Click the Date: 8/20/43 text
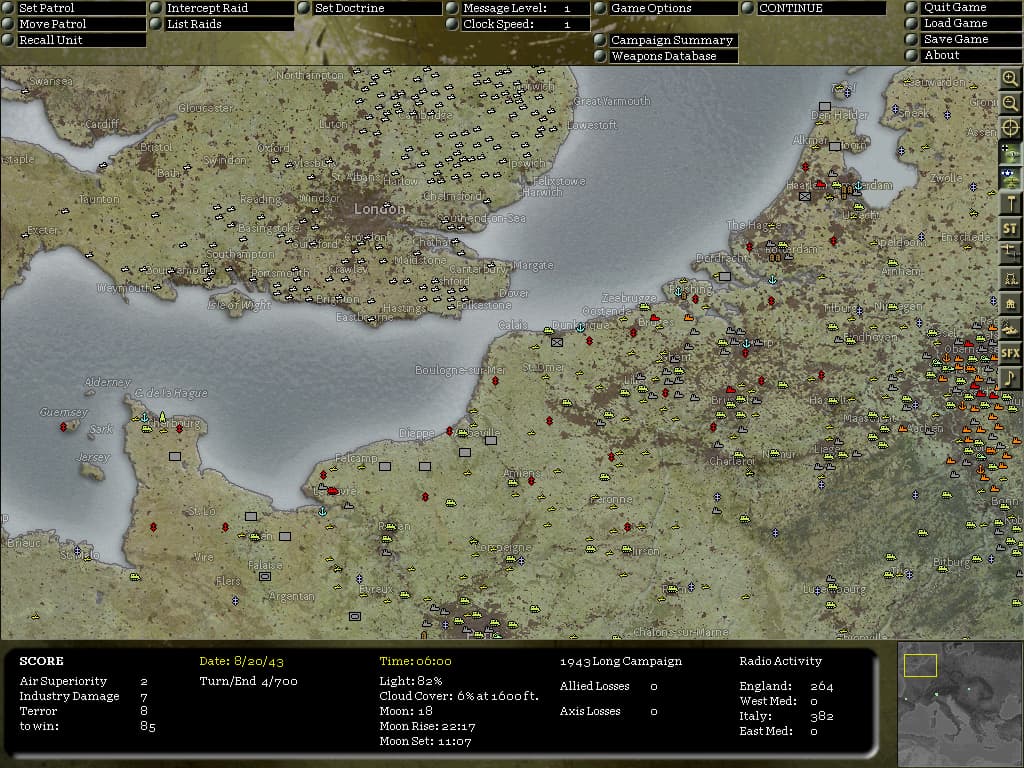The height and width of the screenshot is (768, 1024). pos(242,662)
